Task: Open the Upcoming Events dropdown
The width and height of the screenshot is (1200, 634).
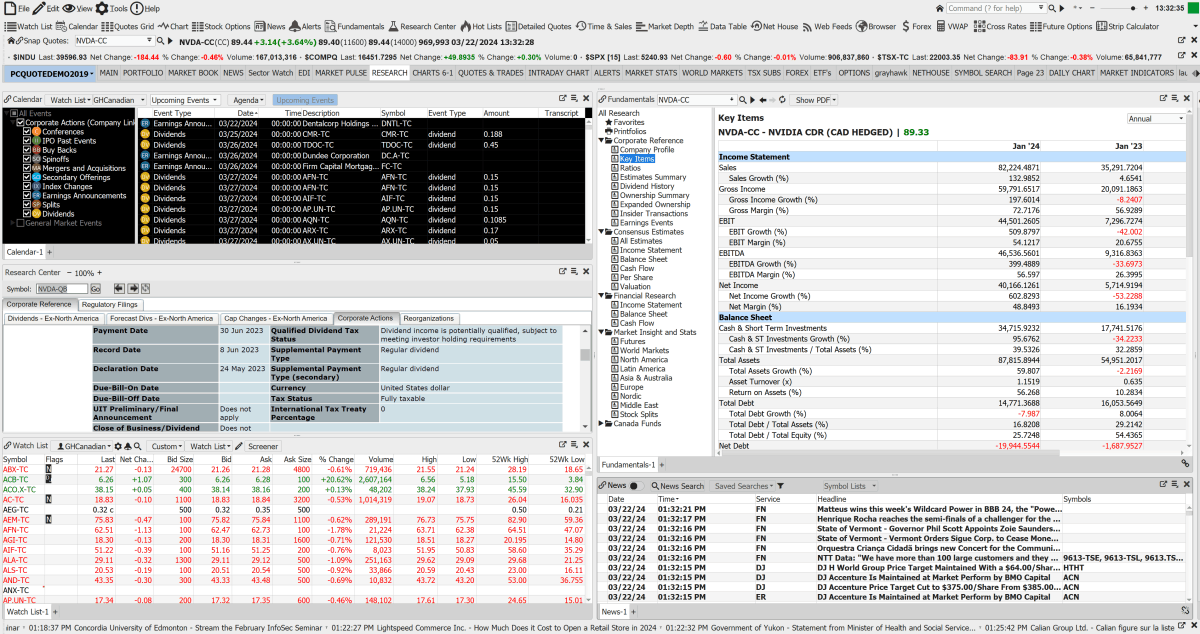Action: [x=184, y=100]
